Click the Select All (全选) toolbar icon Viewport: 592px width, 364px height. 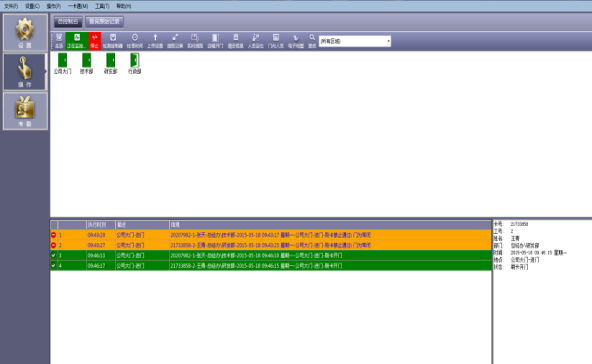click(x=59, y=41)
